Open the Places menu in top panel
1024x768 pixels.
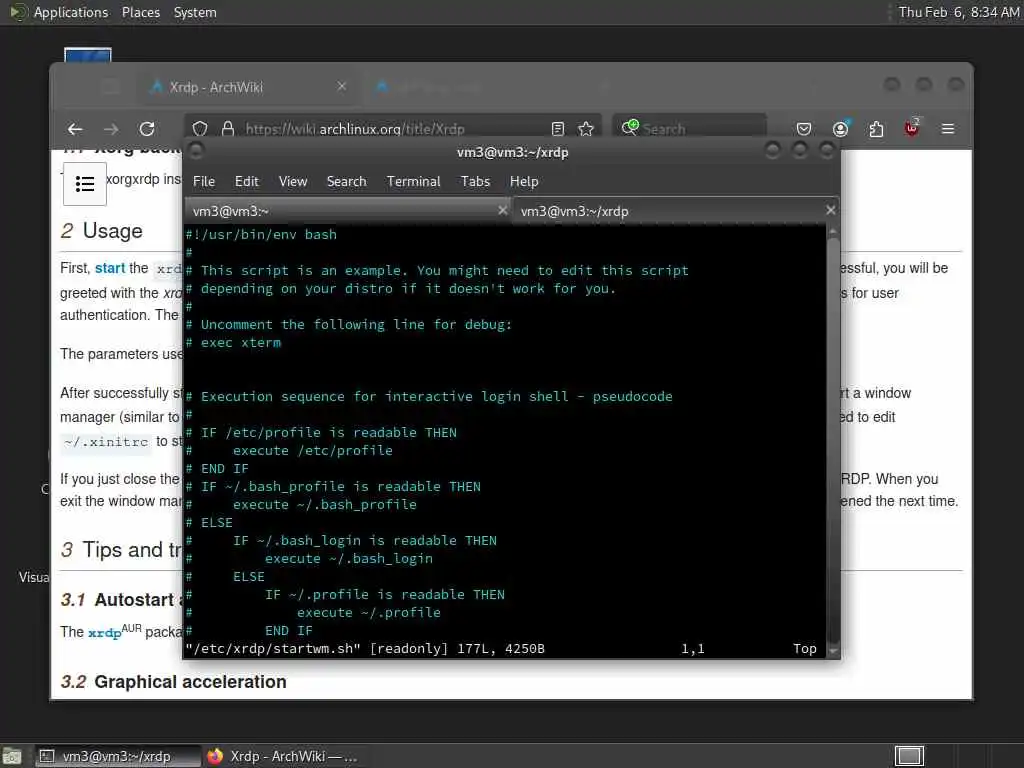pos(141,12)
